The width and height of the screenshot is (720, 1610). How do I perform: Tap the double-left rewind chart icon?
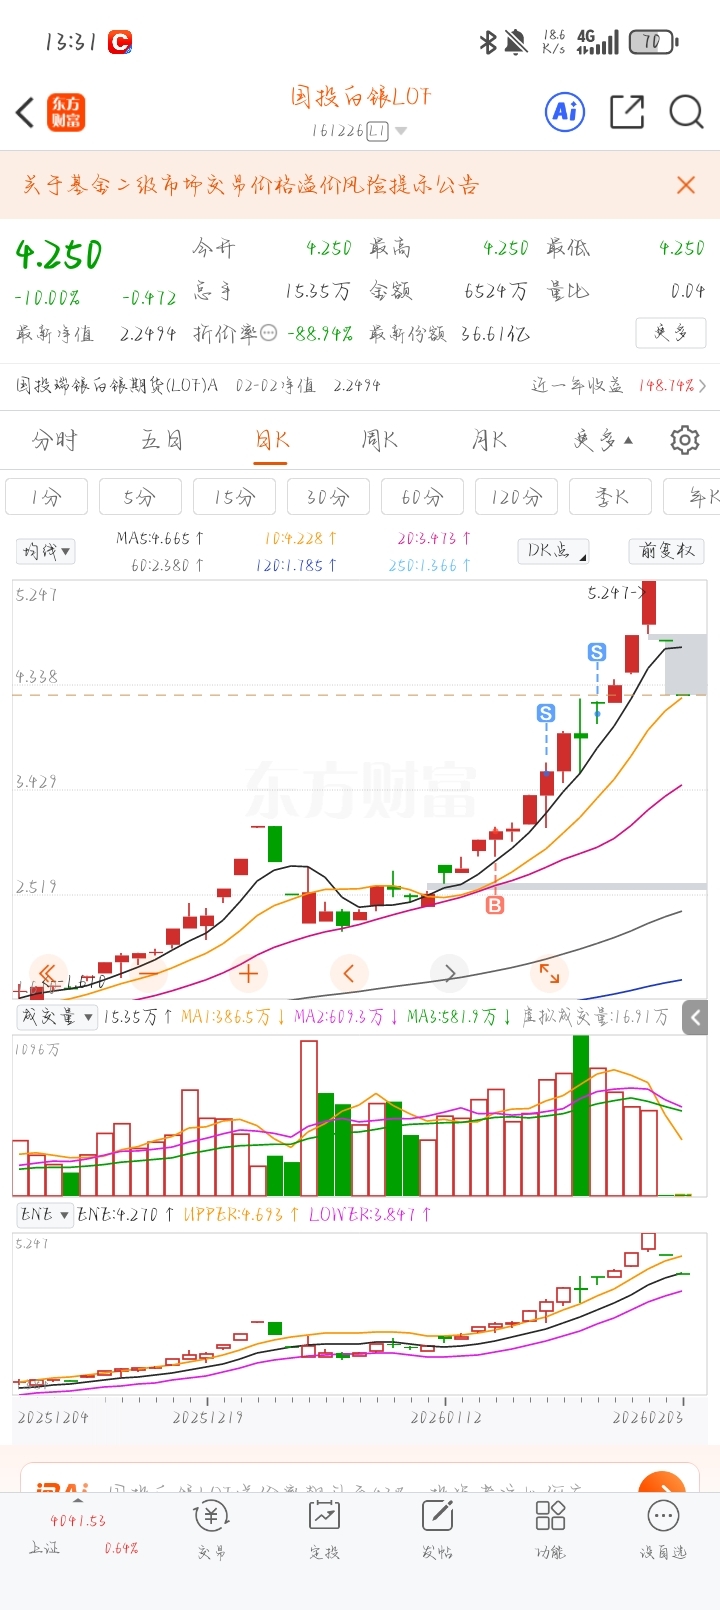click(47, 973)
